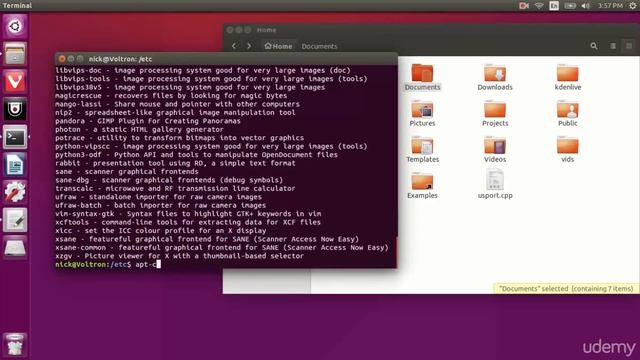Open the drive icon in the dock
Screen dimensions: 640x360
click(x=15, y=247)
